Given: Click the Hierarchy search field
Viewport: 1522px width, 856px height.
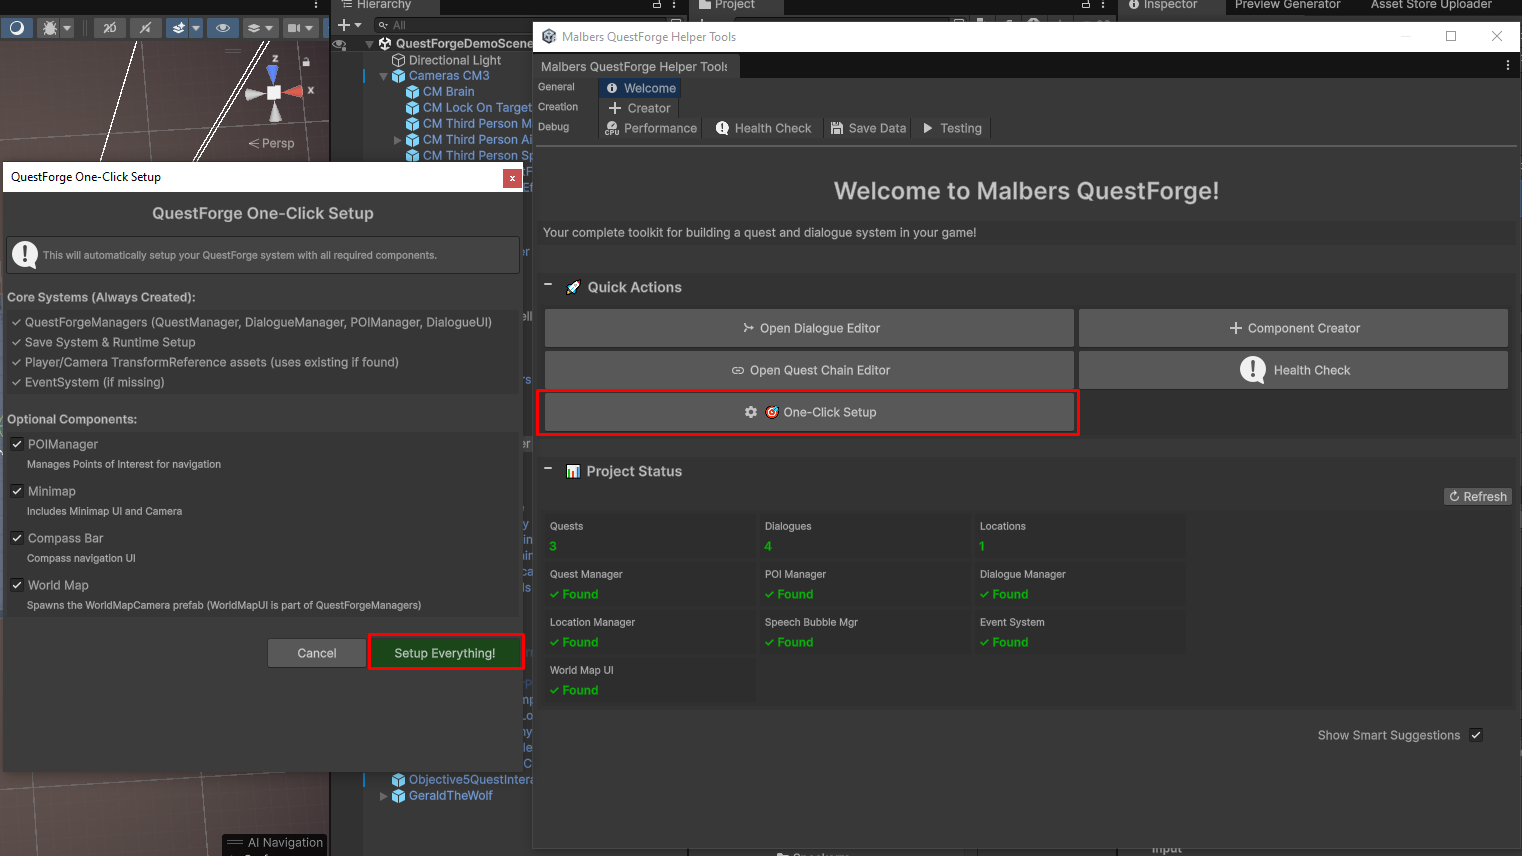Looking at the screenshot, I should pyautogui.click(x=460, y=25).
